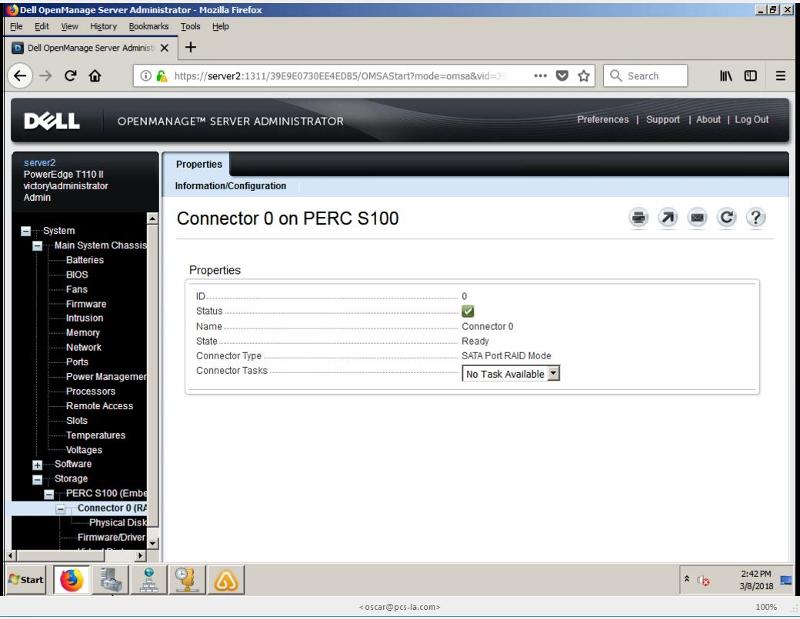
Task: Close the Dell OpenManage tab
Action: (164, 48)
